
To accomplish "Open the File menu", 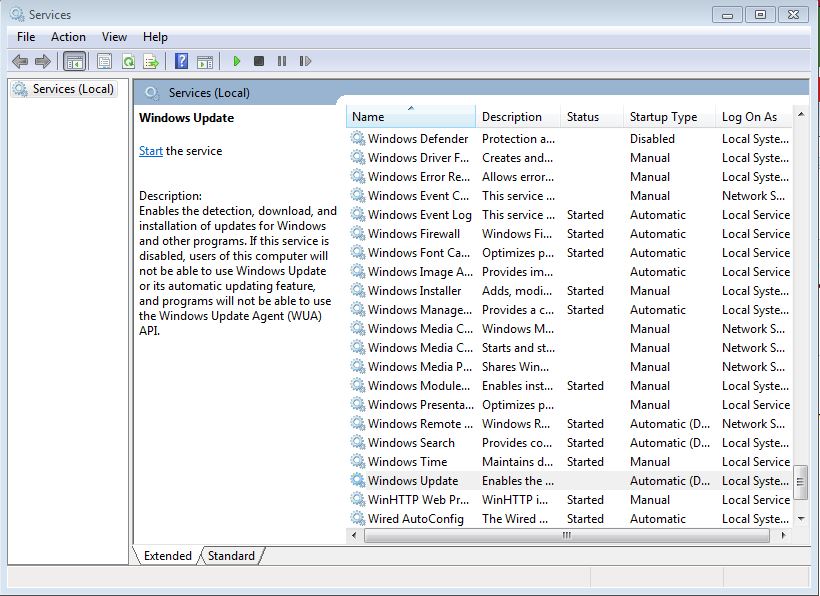I will tap(26, 37).
